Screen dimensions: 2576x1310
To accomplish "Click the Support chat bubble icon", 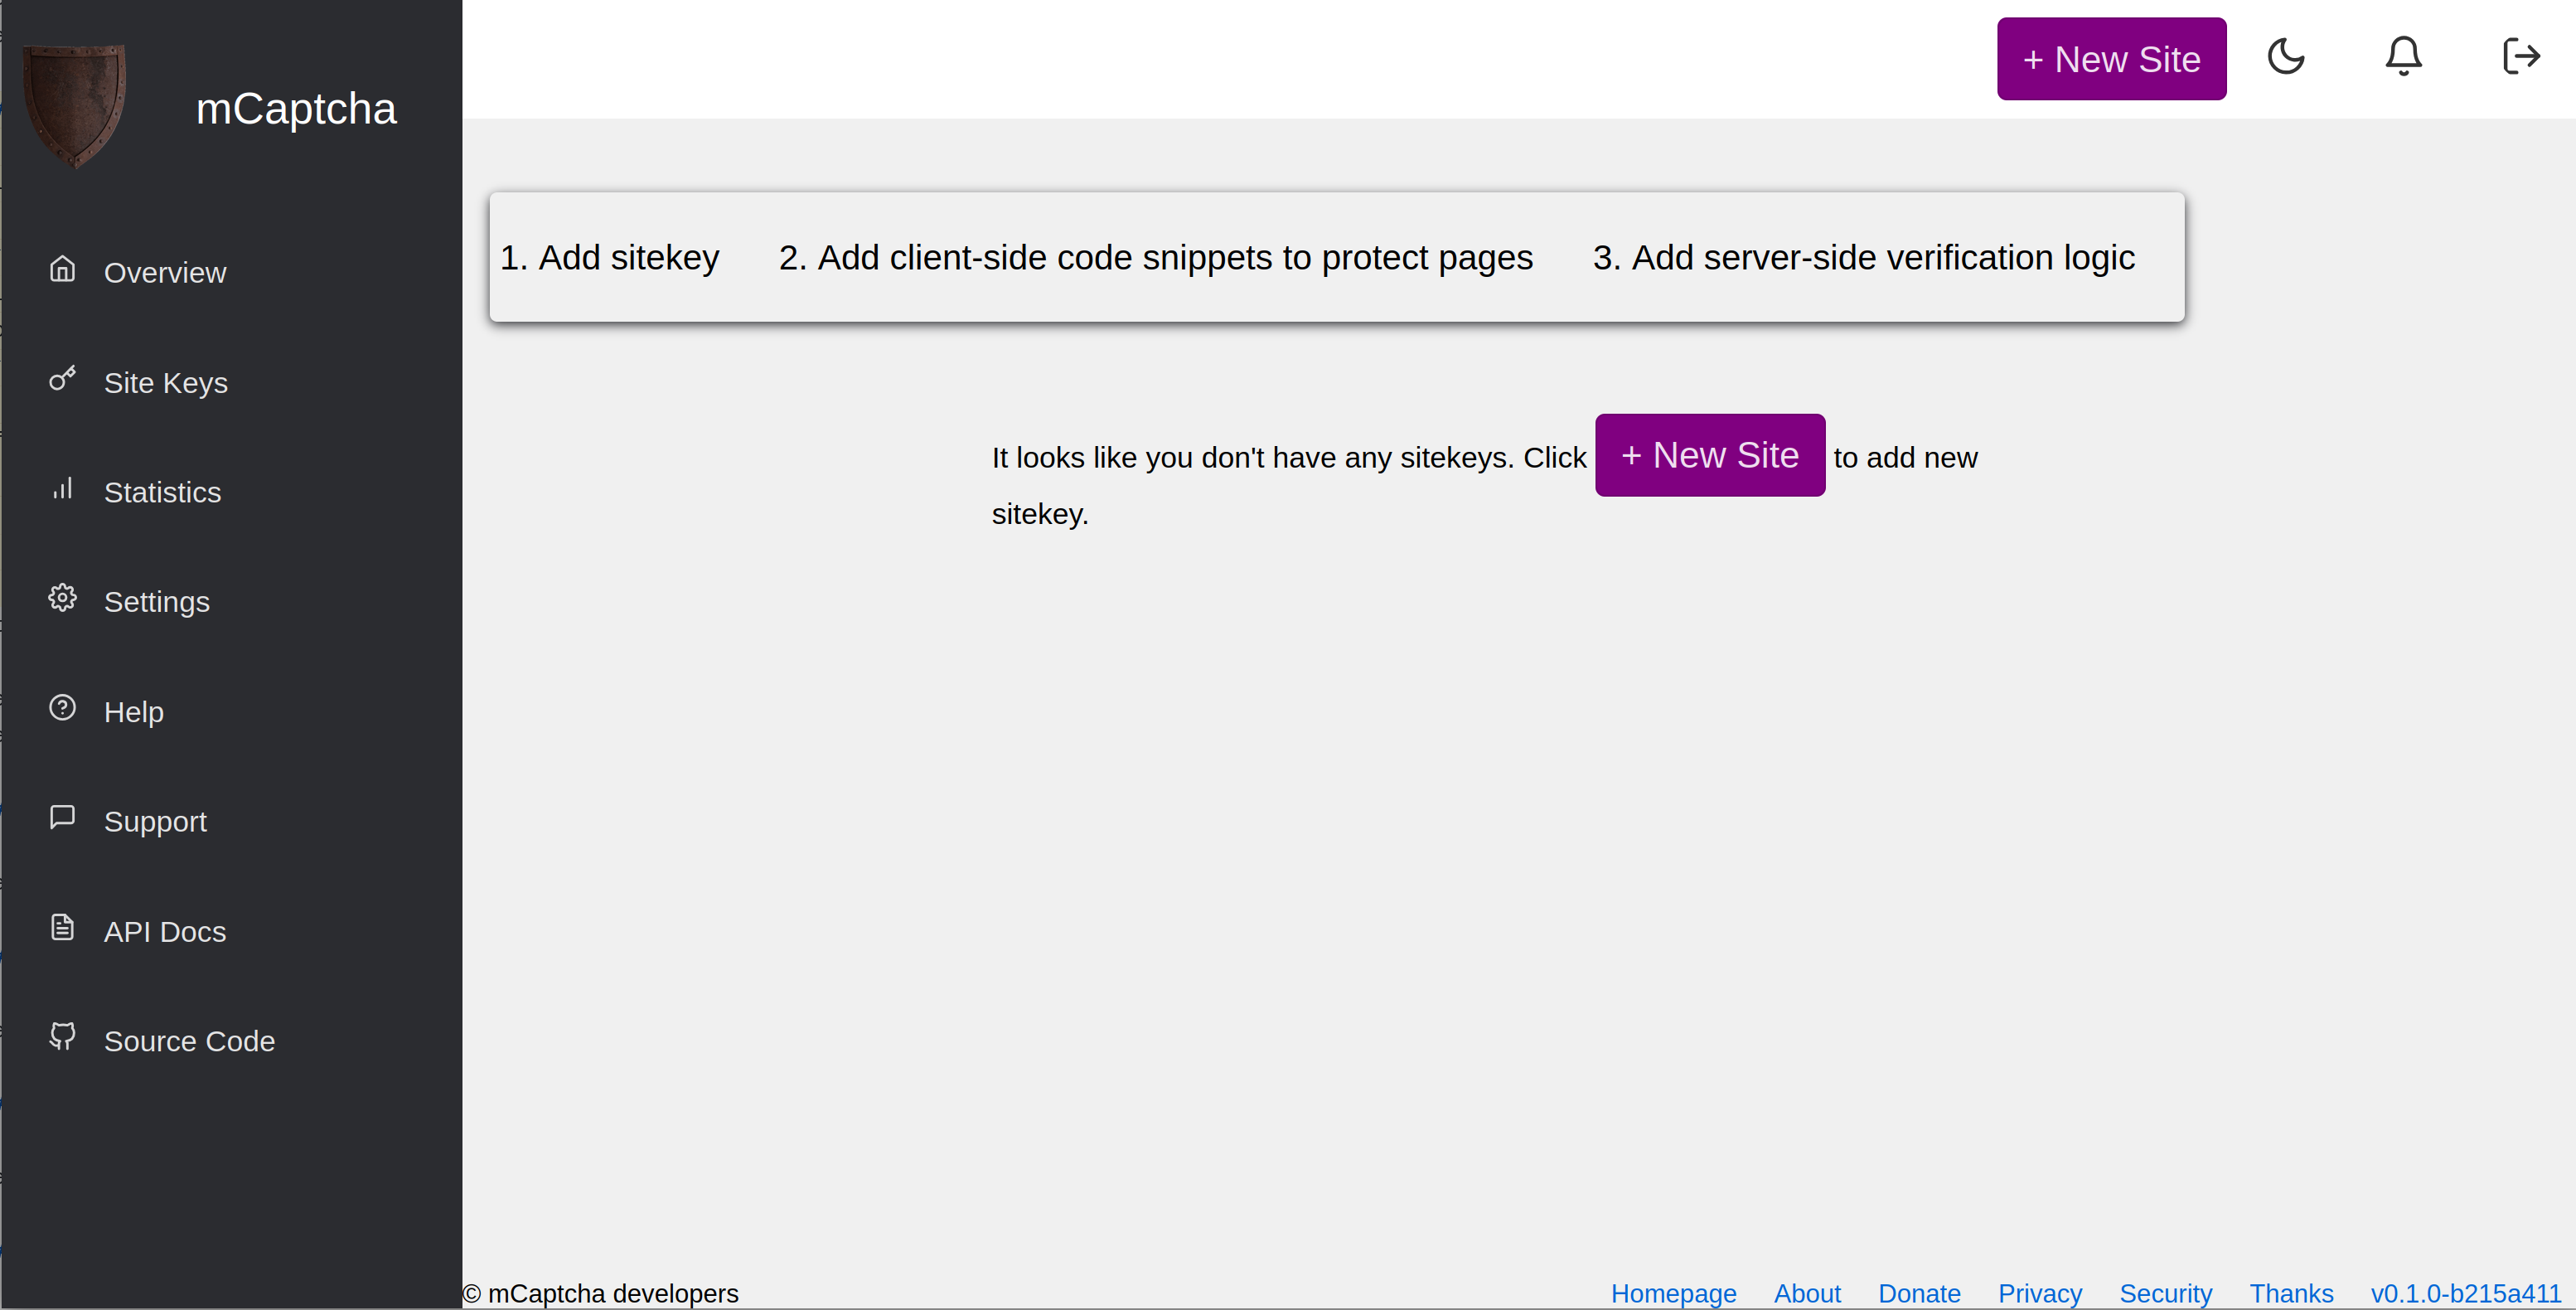I will [x=62, y=818].
